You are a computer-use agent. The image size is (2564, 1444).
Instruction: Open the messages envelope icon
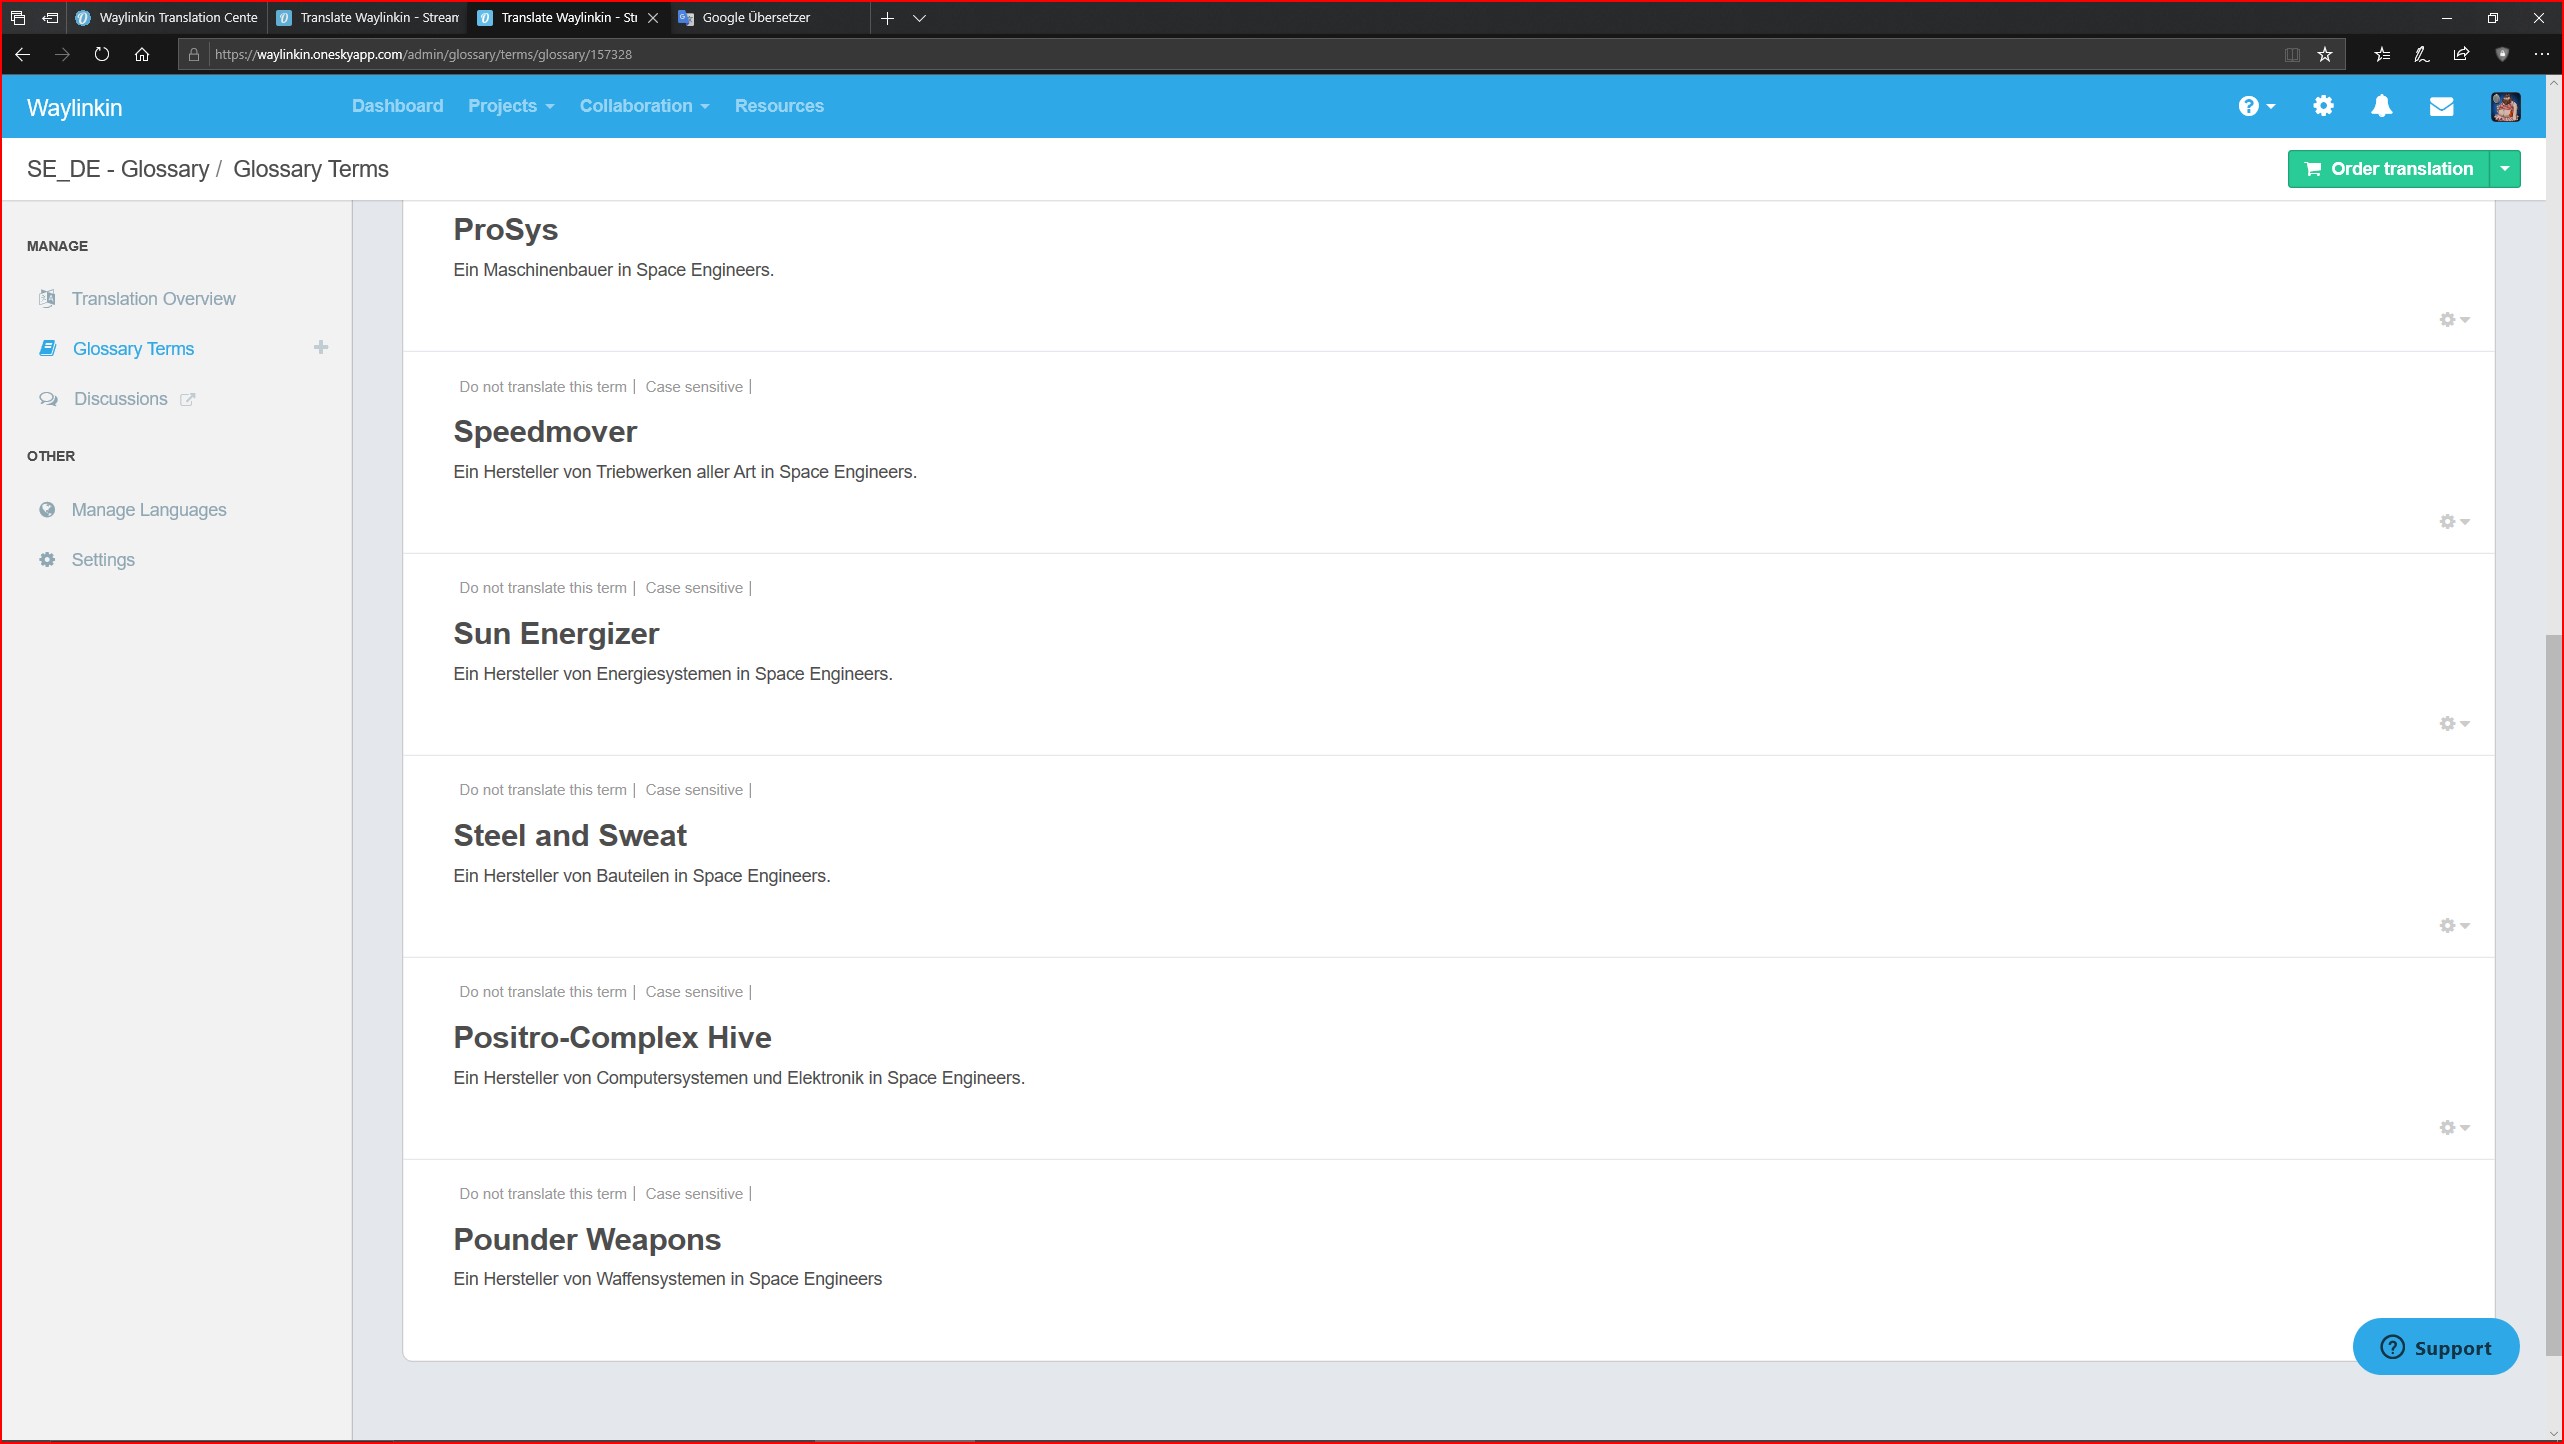(x=2441, y=106)
